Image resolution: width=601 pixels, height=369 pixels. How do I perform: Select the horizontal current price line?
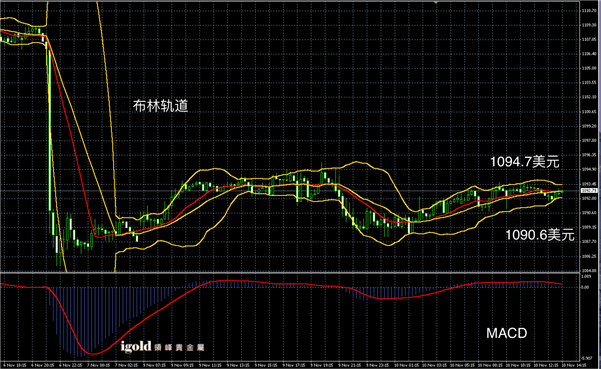(x=290, y=190)
